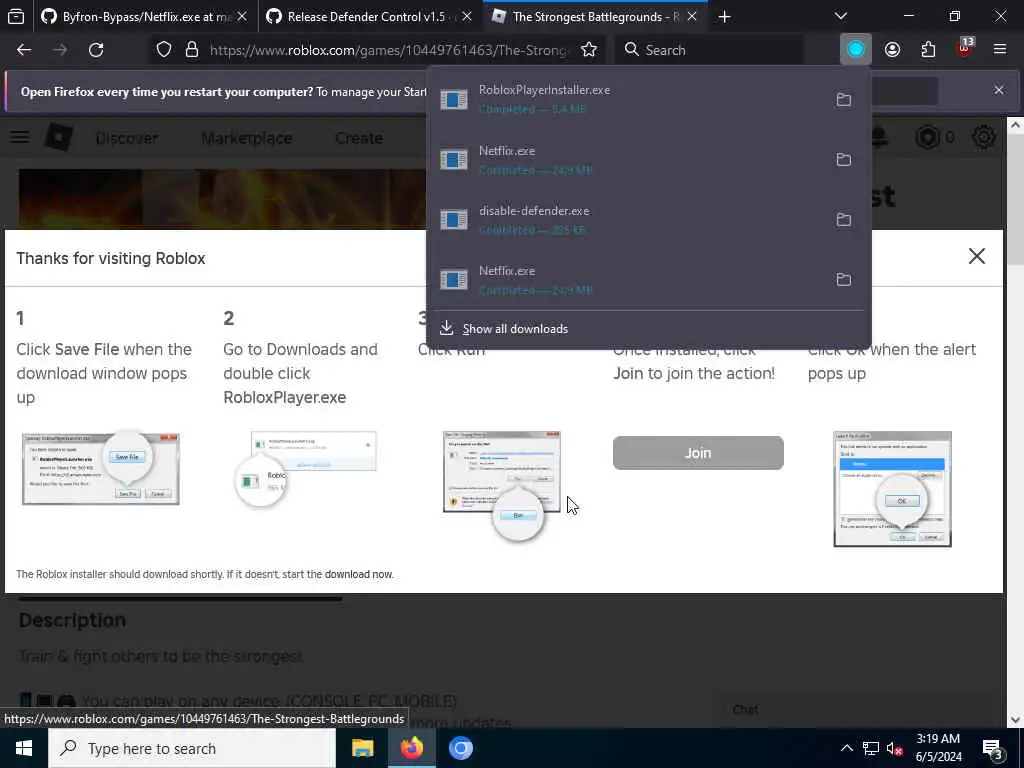Image resolution: width=1024 pixels, height=768 pixels.
Task: Click the taskbar Type here to search box
Action: (x=192, y=748)
